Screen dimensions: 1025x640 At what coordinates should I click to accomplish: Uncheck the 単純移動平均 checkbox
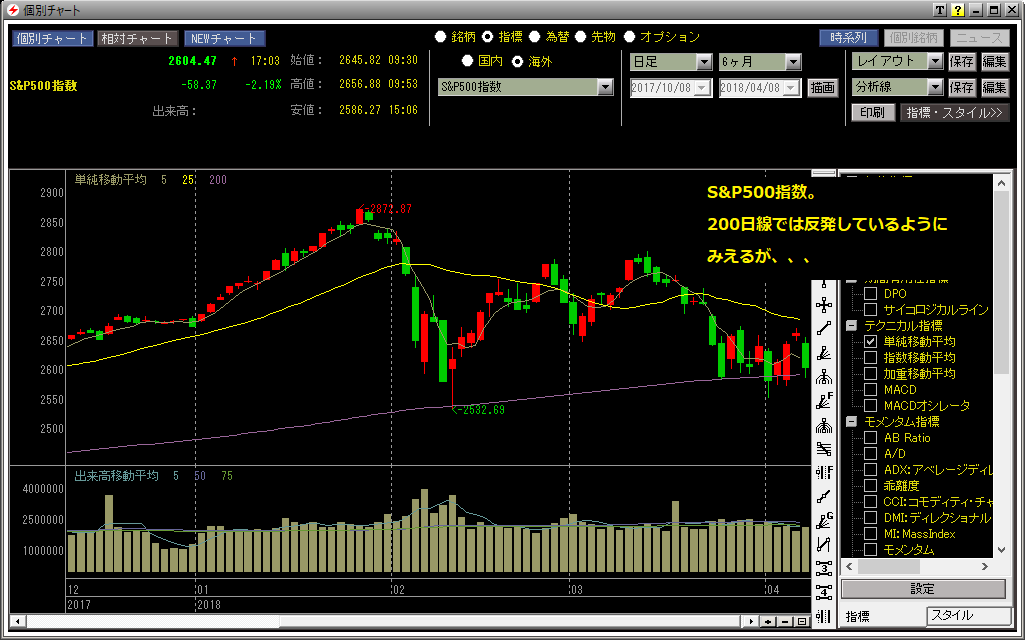tap(871, 341)
